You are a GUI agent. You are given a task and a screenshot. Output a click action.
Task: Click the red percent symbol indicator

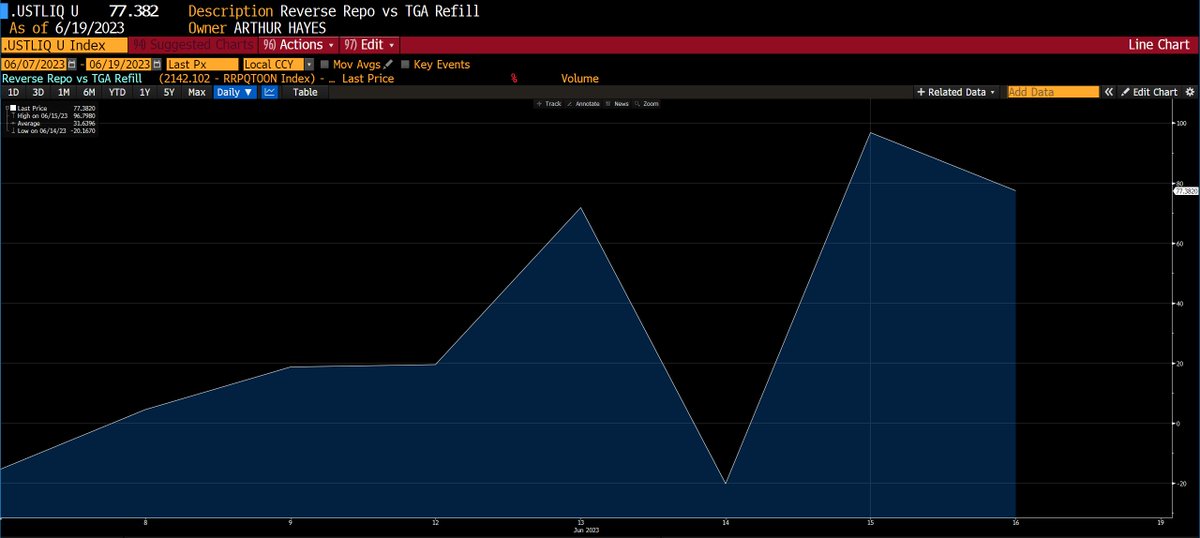514,78
